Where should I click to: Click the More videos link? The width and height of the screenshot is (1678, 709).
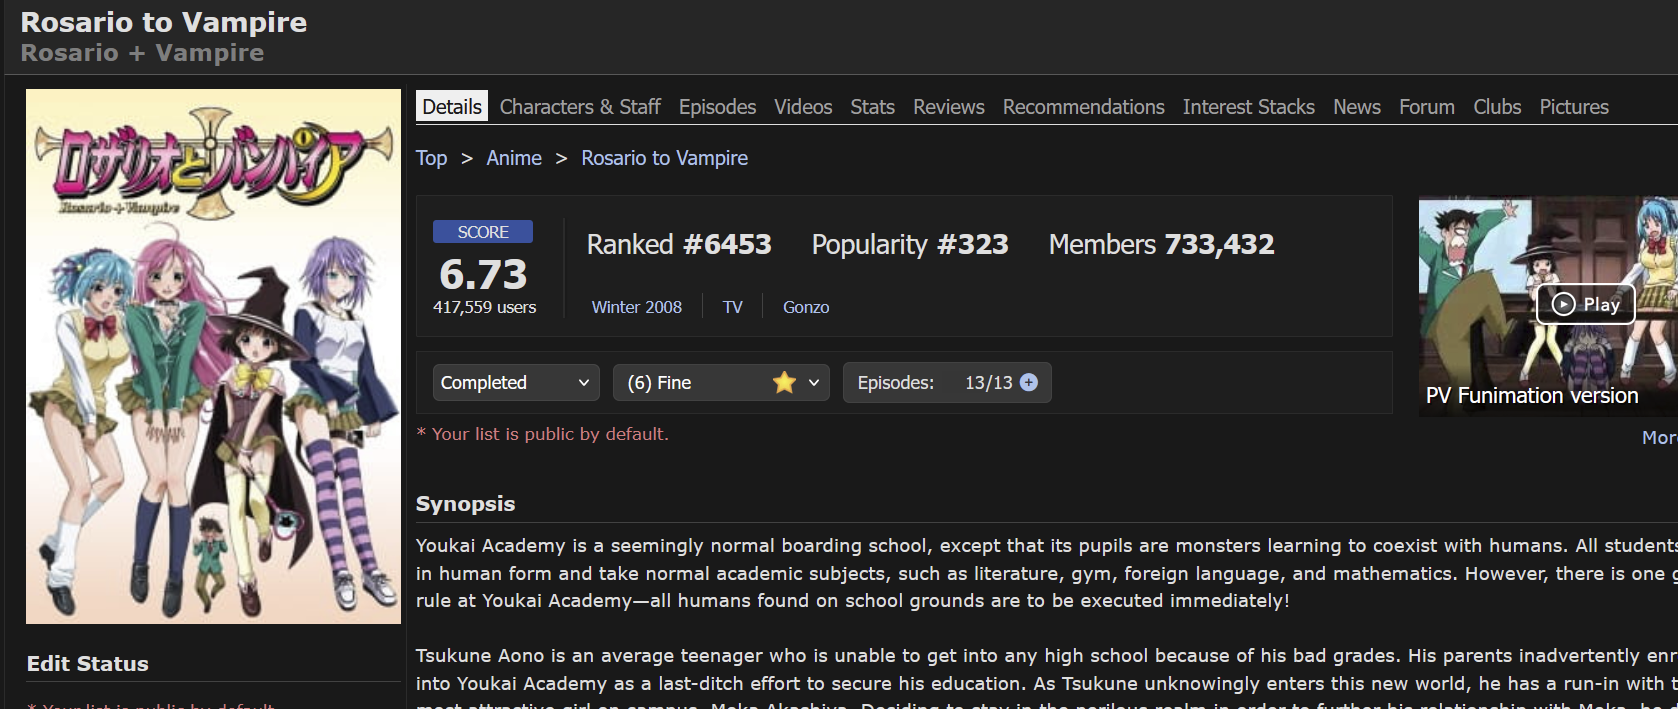pos(1659,437)
